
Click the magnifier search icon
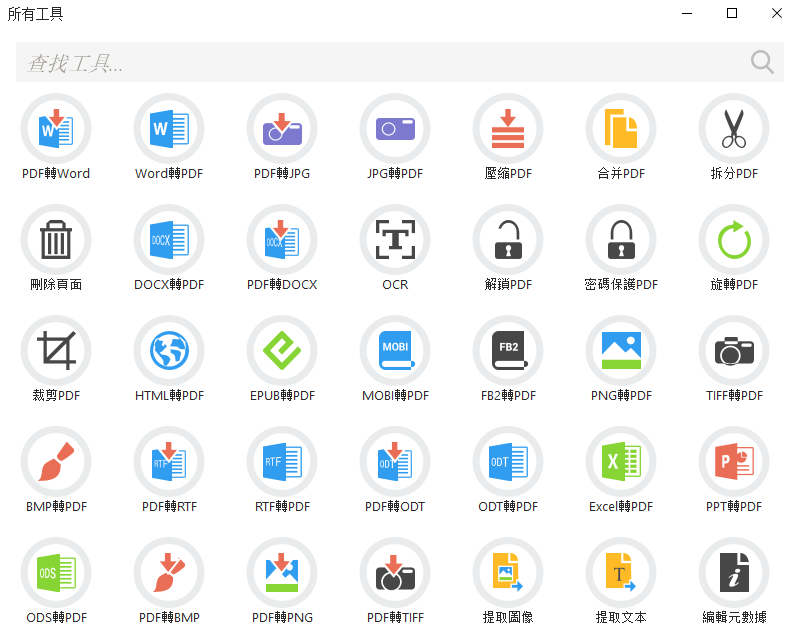[762, 62]
